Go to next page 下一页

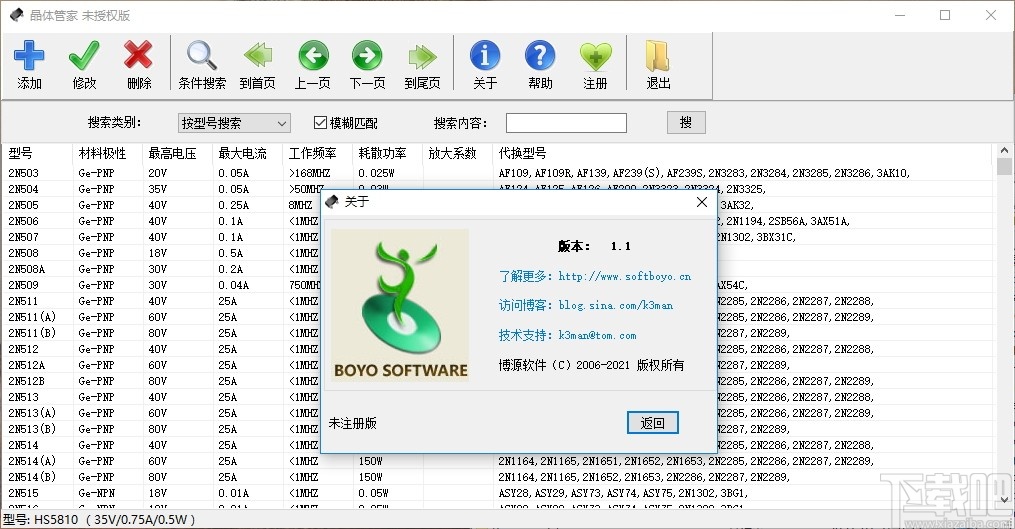click(x=367, y=65)
